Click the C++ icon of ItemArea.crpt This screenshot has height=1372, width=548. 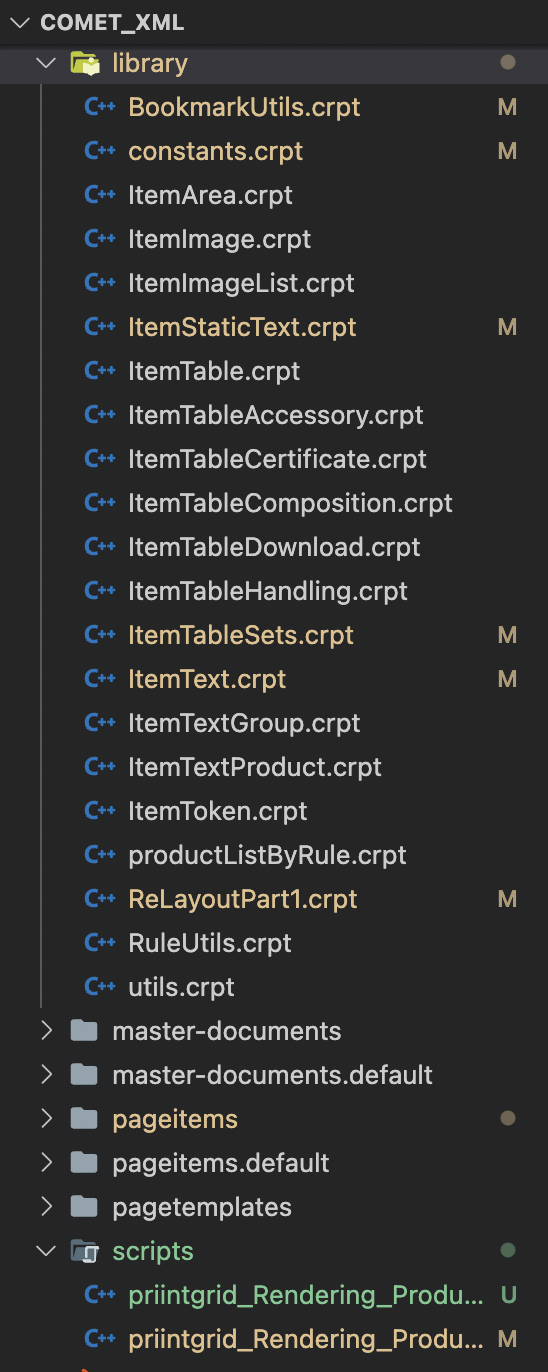point(100,195)
